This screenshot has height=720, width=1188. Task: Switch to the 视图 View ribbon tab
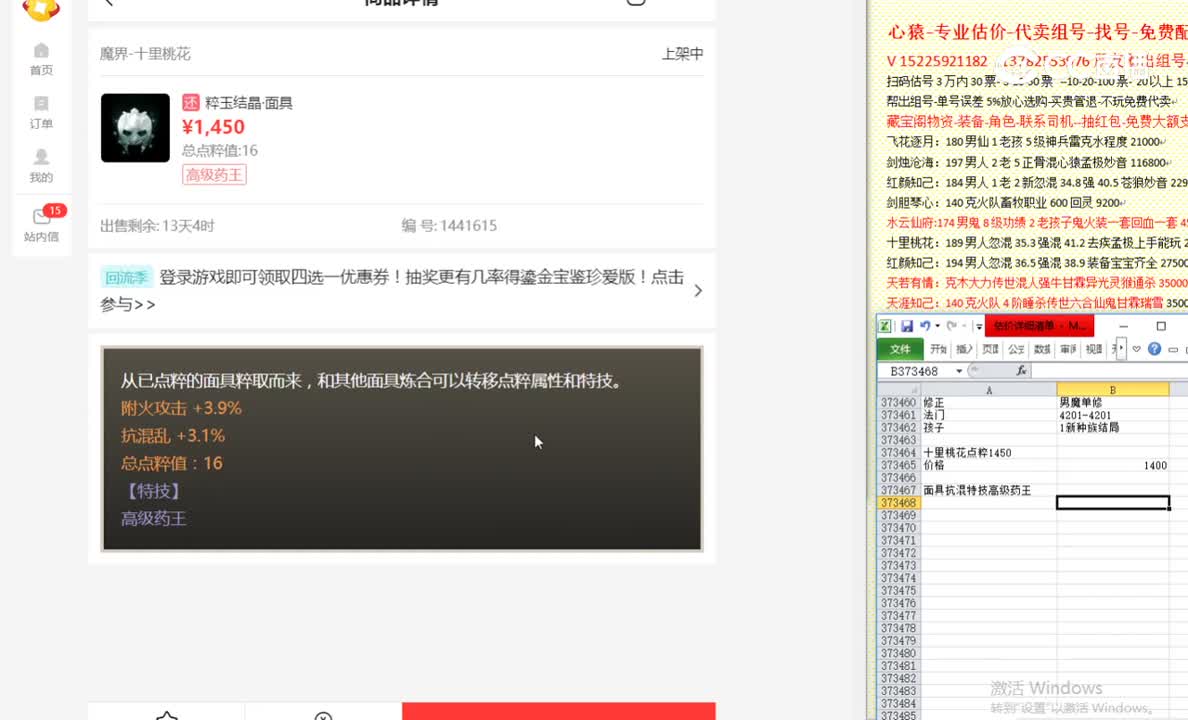[x=1094, y=349]
